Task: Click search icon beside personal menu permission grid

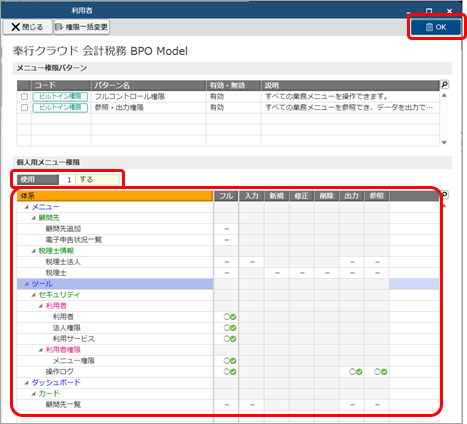Action: (444, 195)
